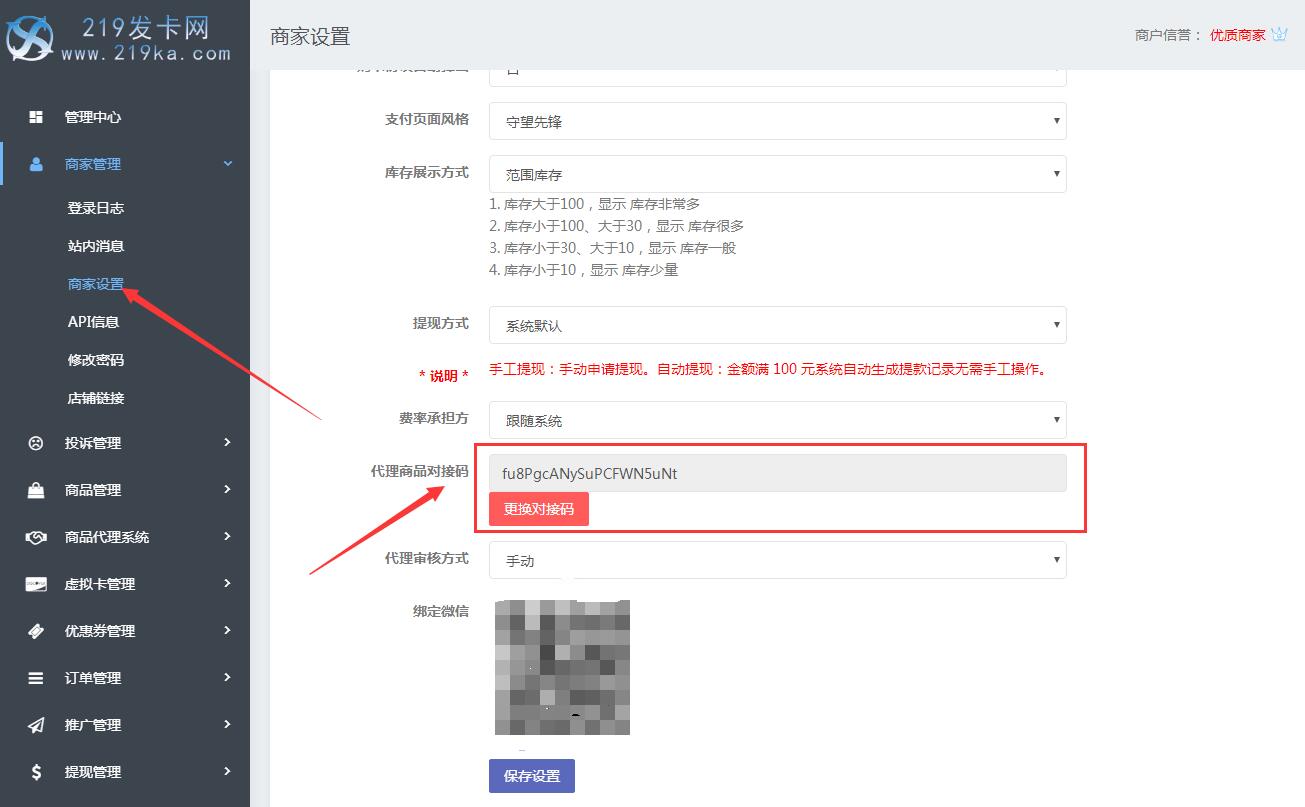
Task: Expand the 提现管理 menu chevron
Action: pyautogui.click(x=227, y=771)
